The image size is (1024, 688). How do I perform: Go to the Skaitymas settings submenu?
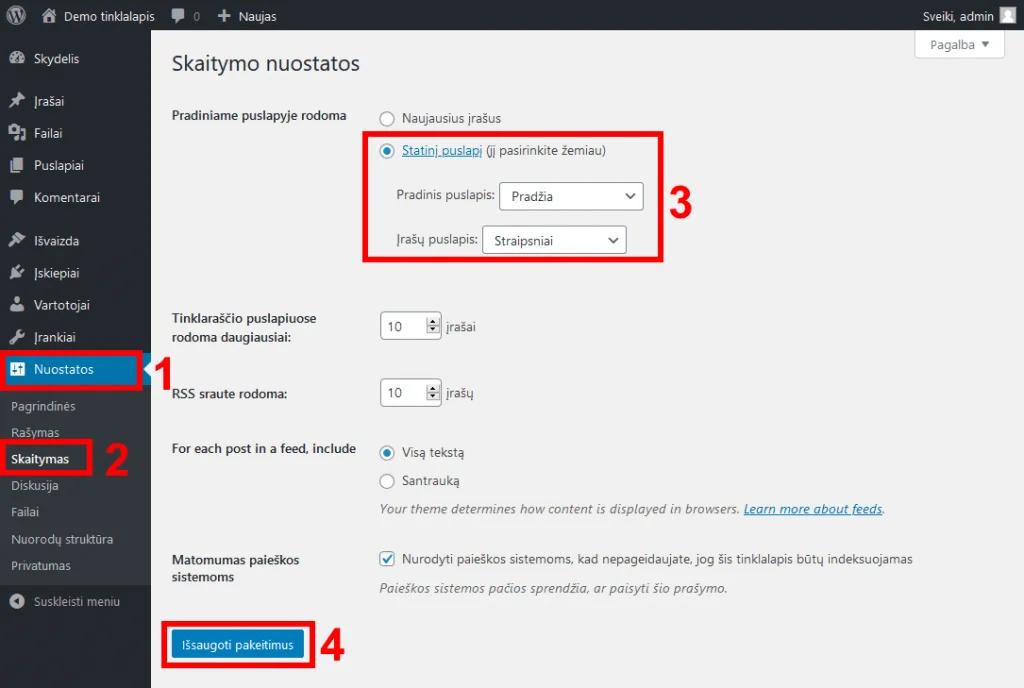(x=40, y=459)
